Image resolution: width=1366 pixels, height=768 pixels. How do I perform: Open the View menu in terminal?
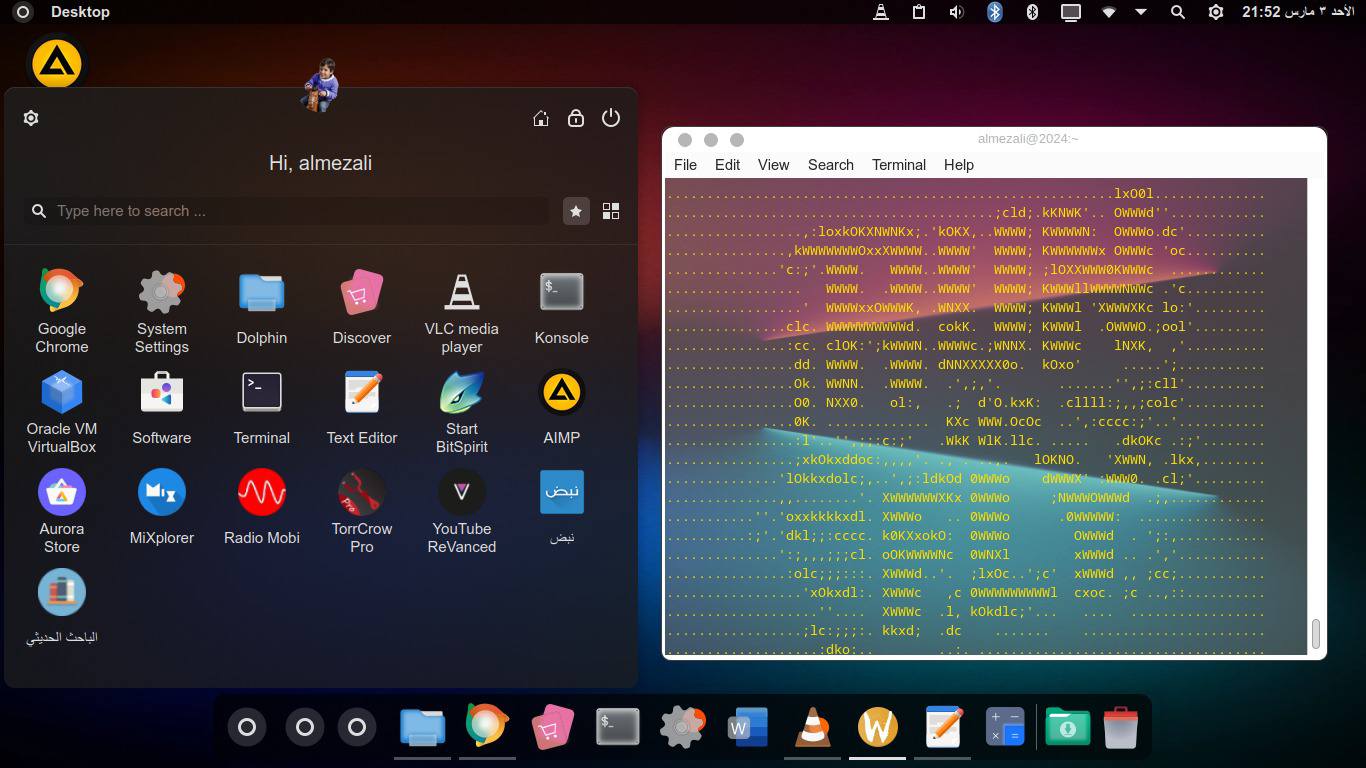(774, 165)
